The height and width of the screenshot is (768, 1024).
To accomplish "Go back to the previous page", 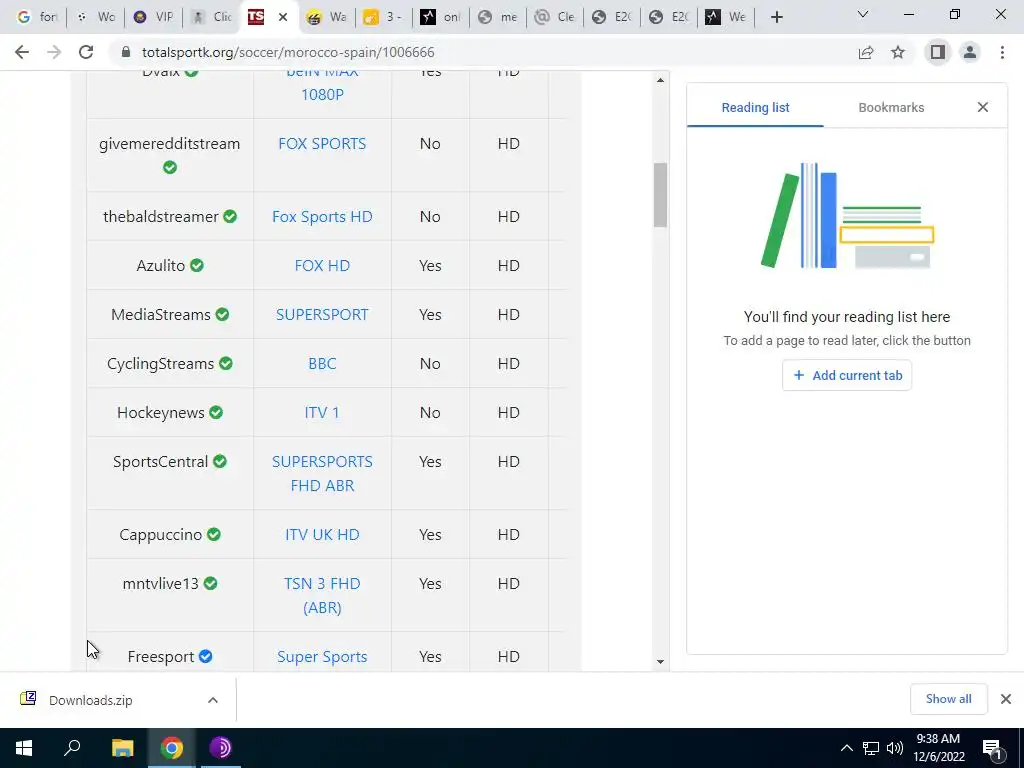I will [22, 52].
